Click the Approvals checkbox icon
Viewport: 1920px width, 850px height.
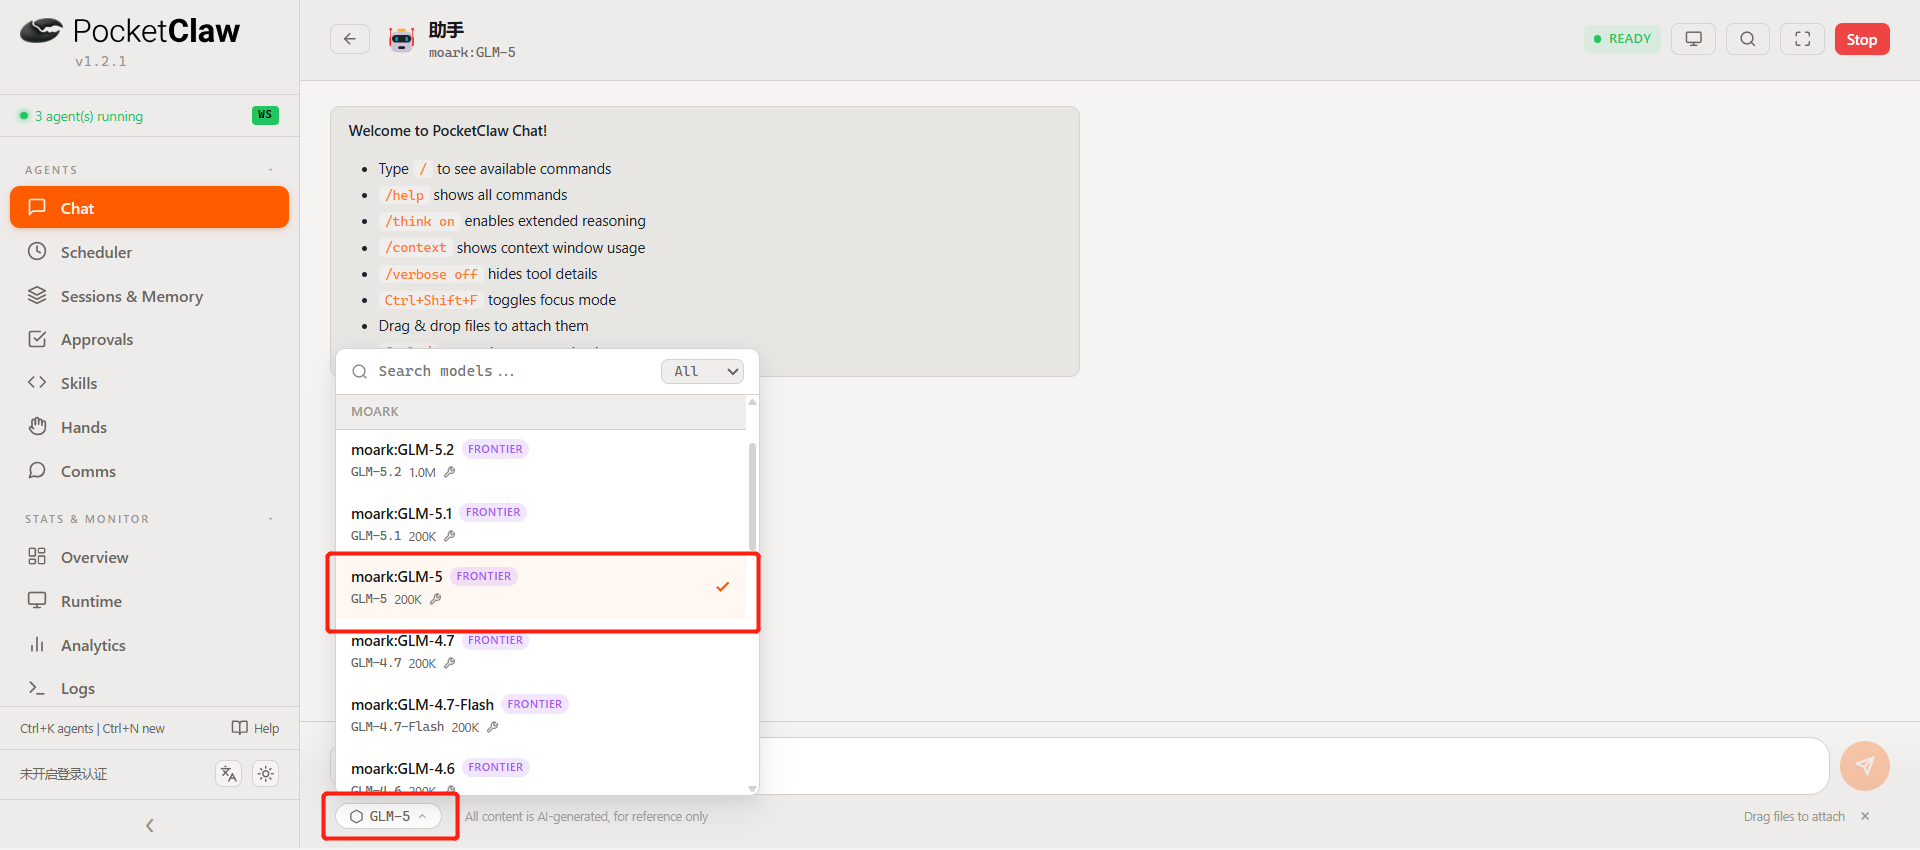click(37, 339)
